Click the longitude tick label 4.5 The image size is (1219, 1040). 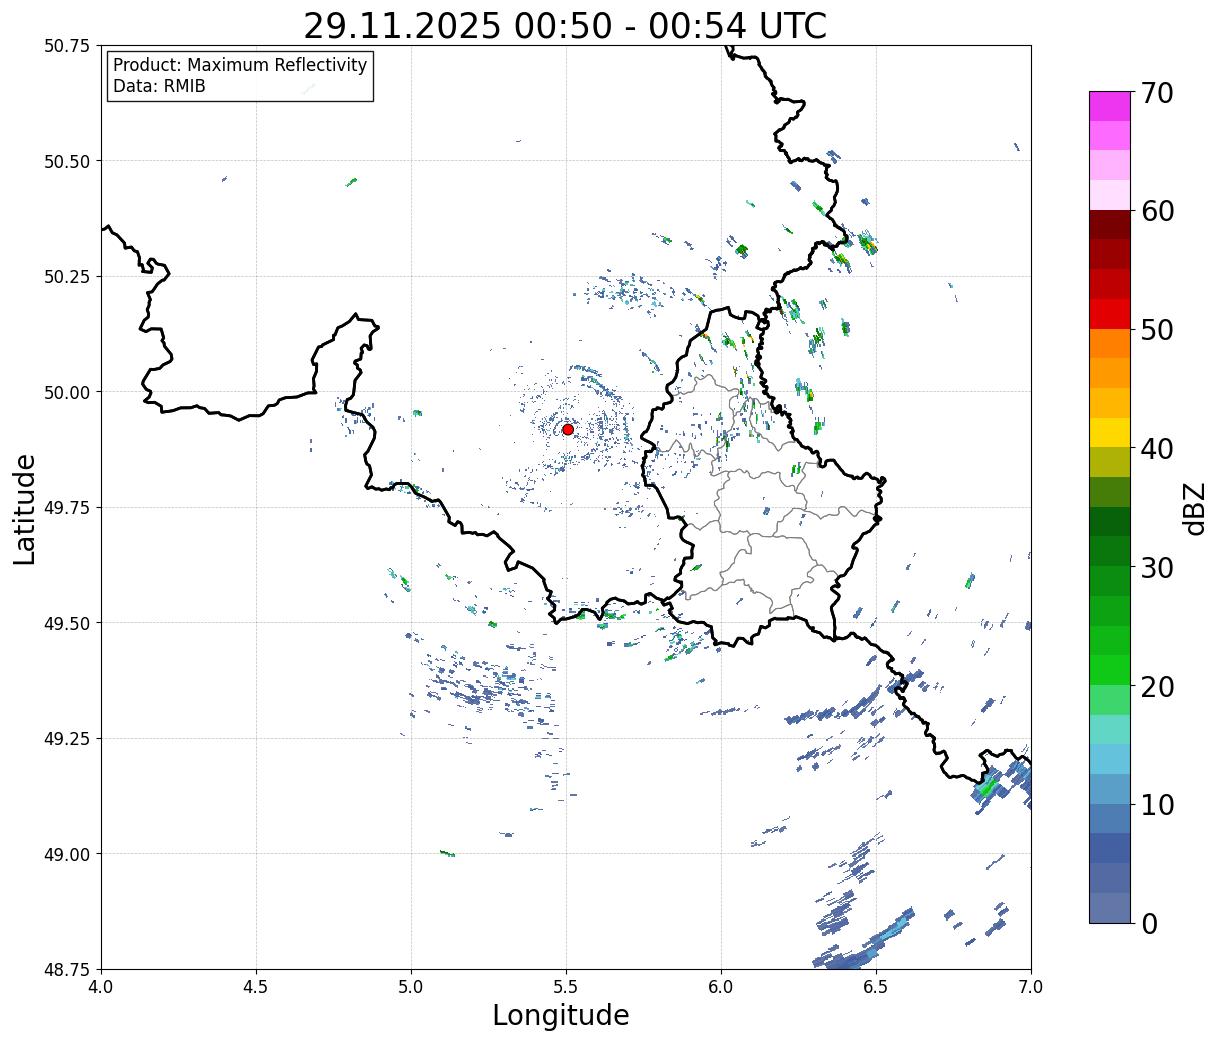(x=256, y=987)
